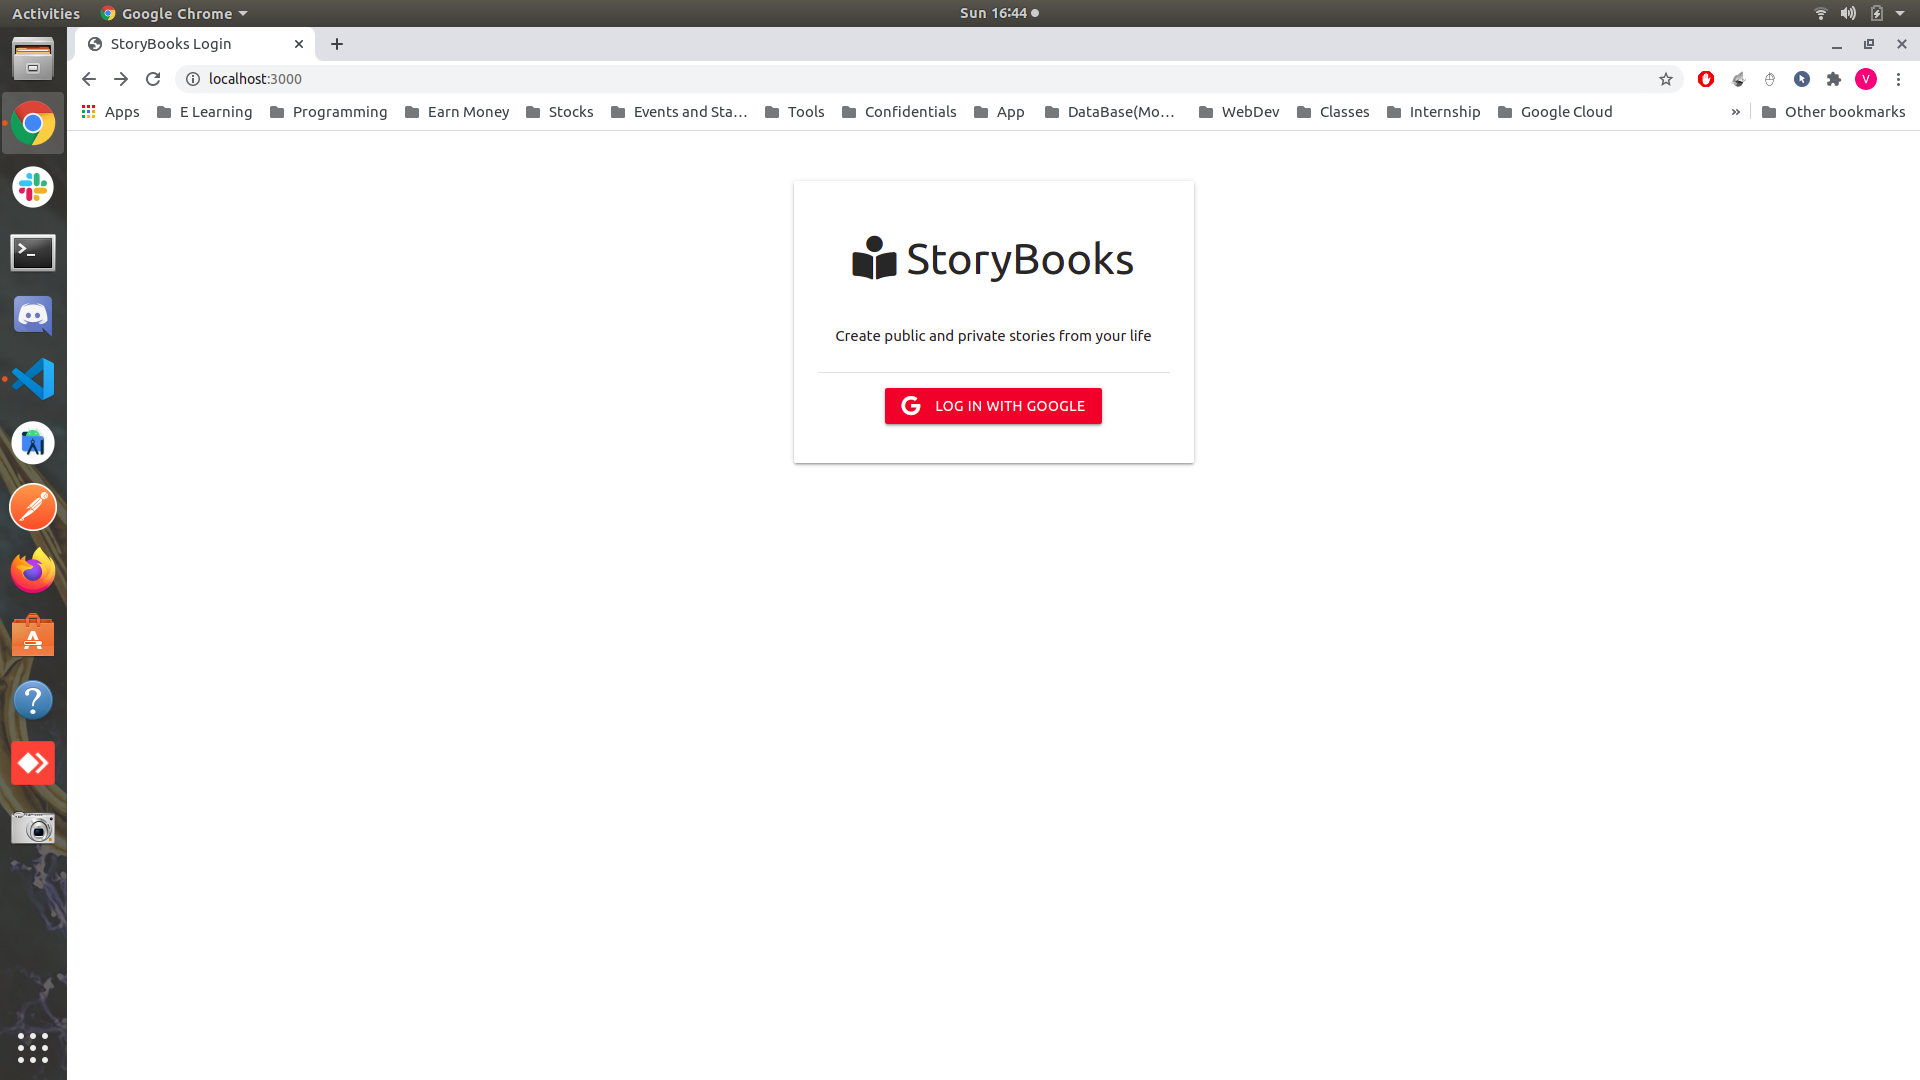Open the Firefox browser
Screen dimensions: 1920x1080
coord(33,570)
